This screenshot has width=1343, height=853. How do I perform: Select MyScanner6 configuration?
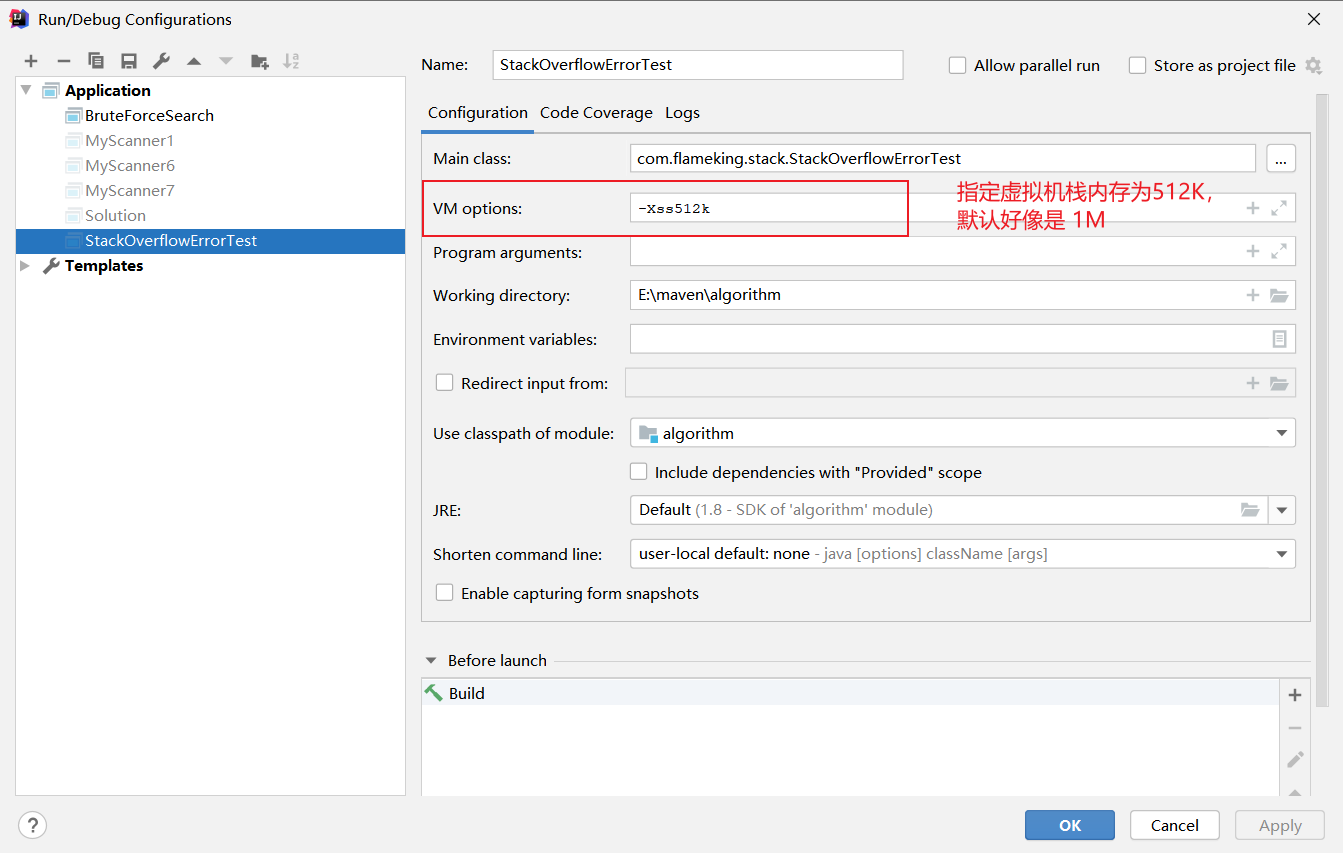click(x=129, y=165)
